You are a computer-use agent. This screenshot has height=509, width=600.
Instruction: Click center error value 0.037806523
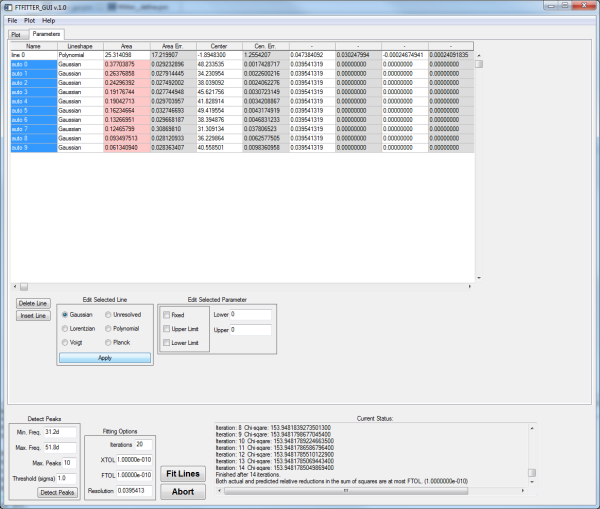coord(266,129)
